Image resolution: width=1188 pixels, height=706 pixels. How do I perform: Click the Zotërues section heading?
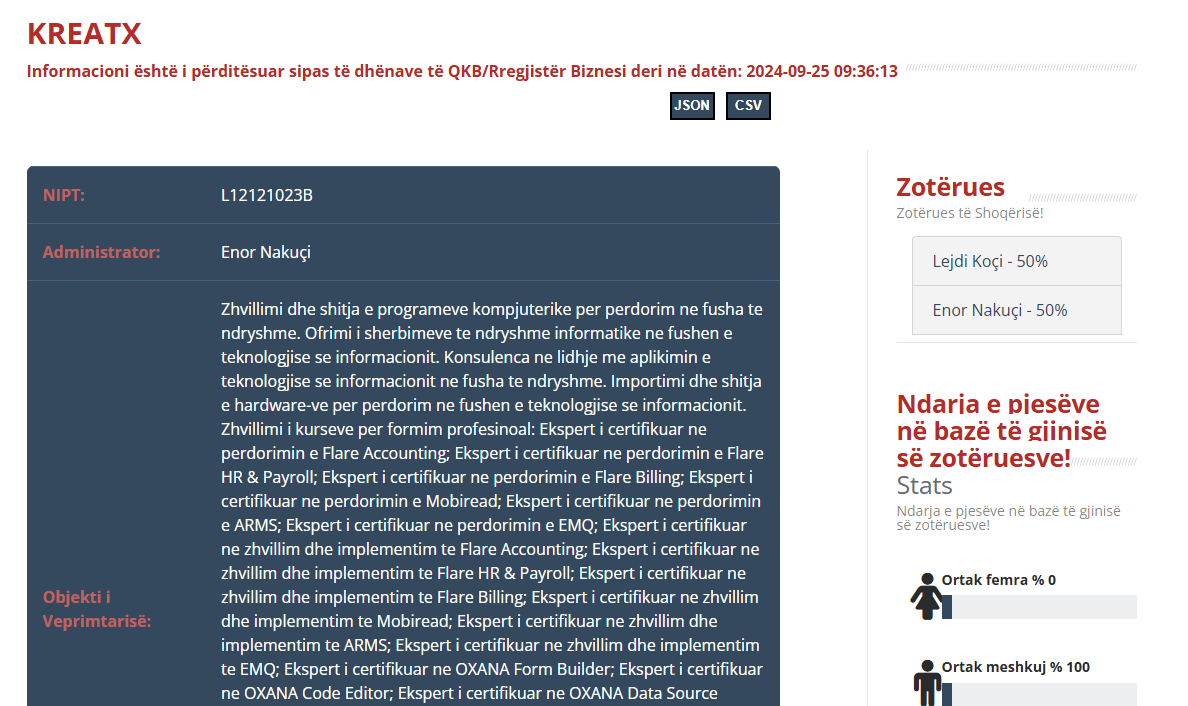coord(950,187)
